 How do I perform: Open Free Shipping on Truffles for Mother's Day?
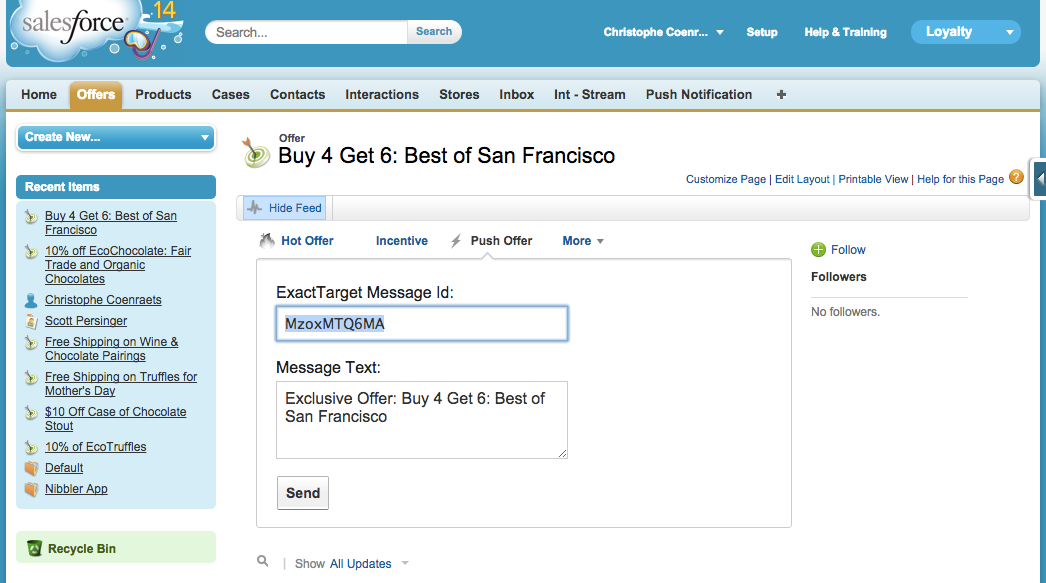tap(121, 384)
